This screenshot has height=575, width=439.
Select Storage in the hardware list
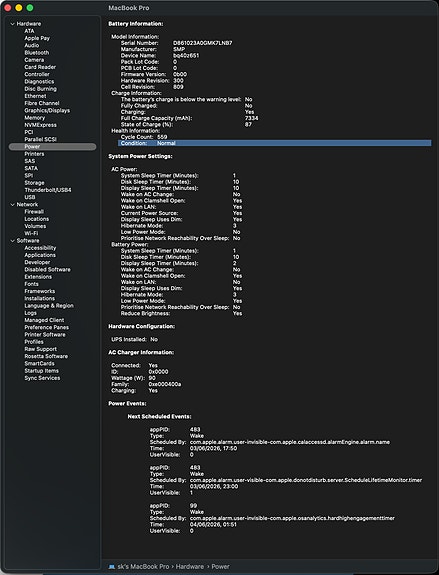coord(34,183)
